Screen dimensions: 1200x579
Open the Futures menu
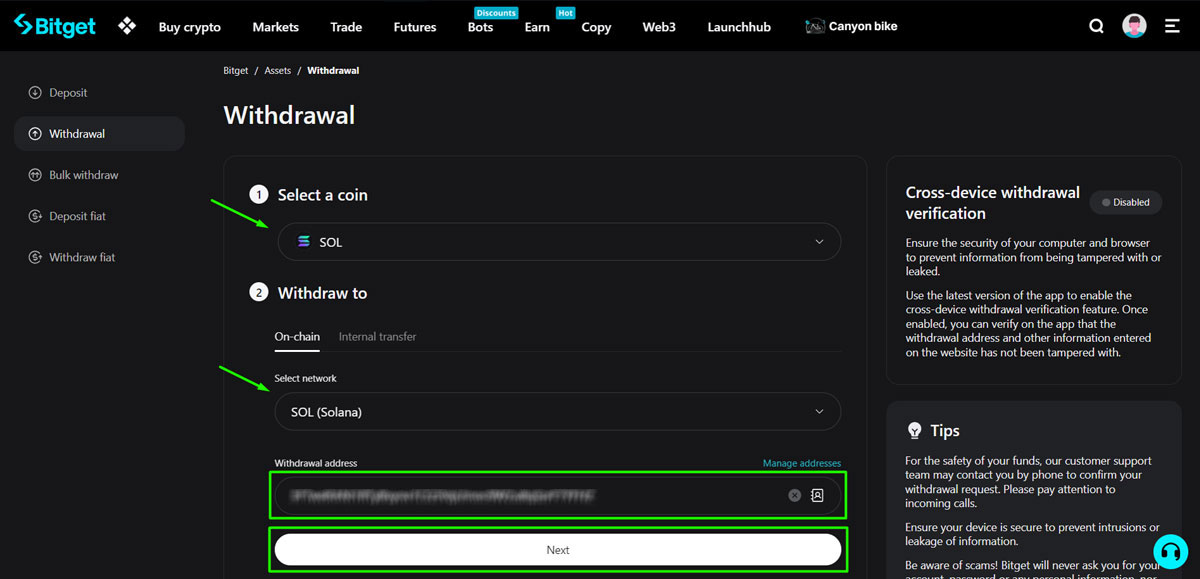pos(415,27)
